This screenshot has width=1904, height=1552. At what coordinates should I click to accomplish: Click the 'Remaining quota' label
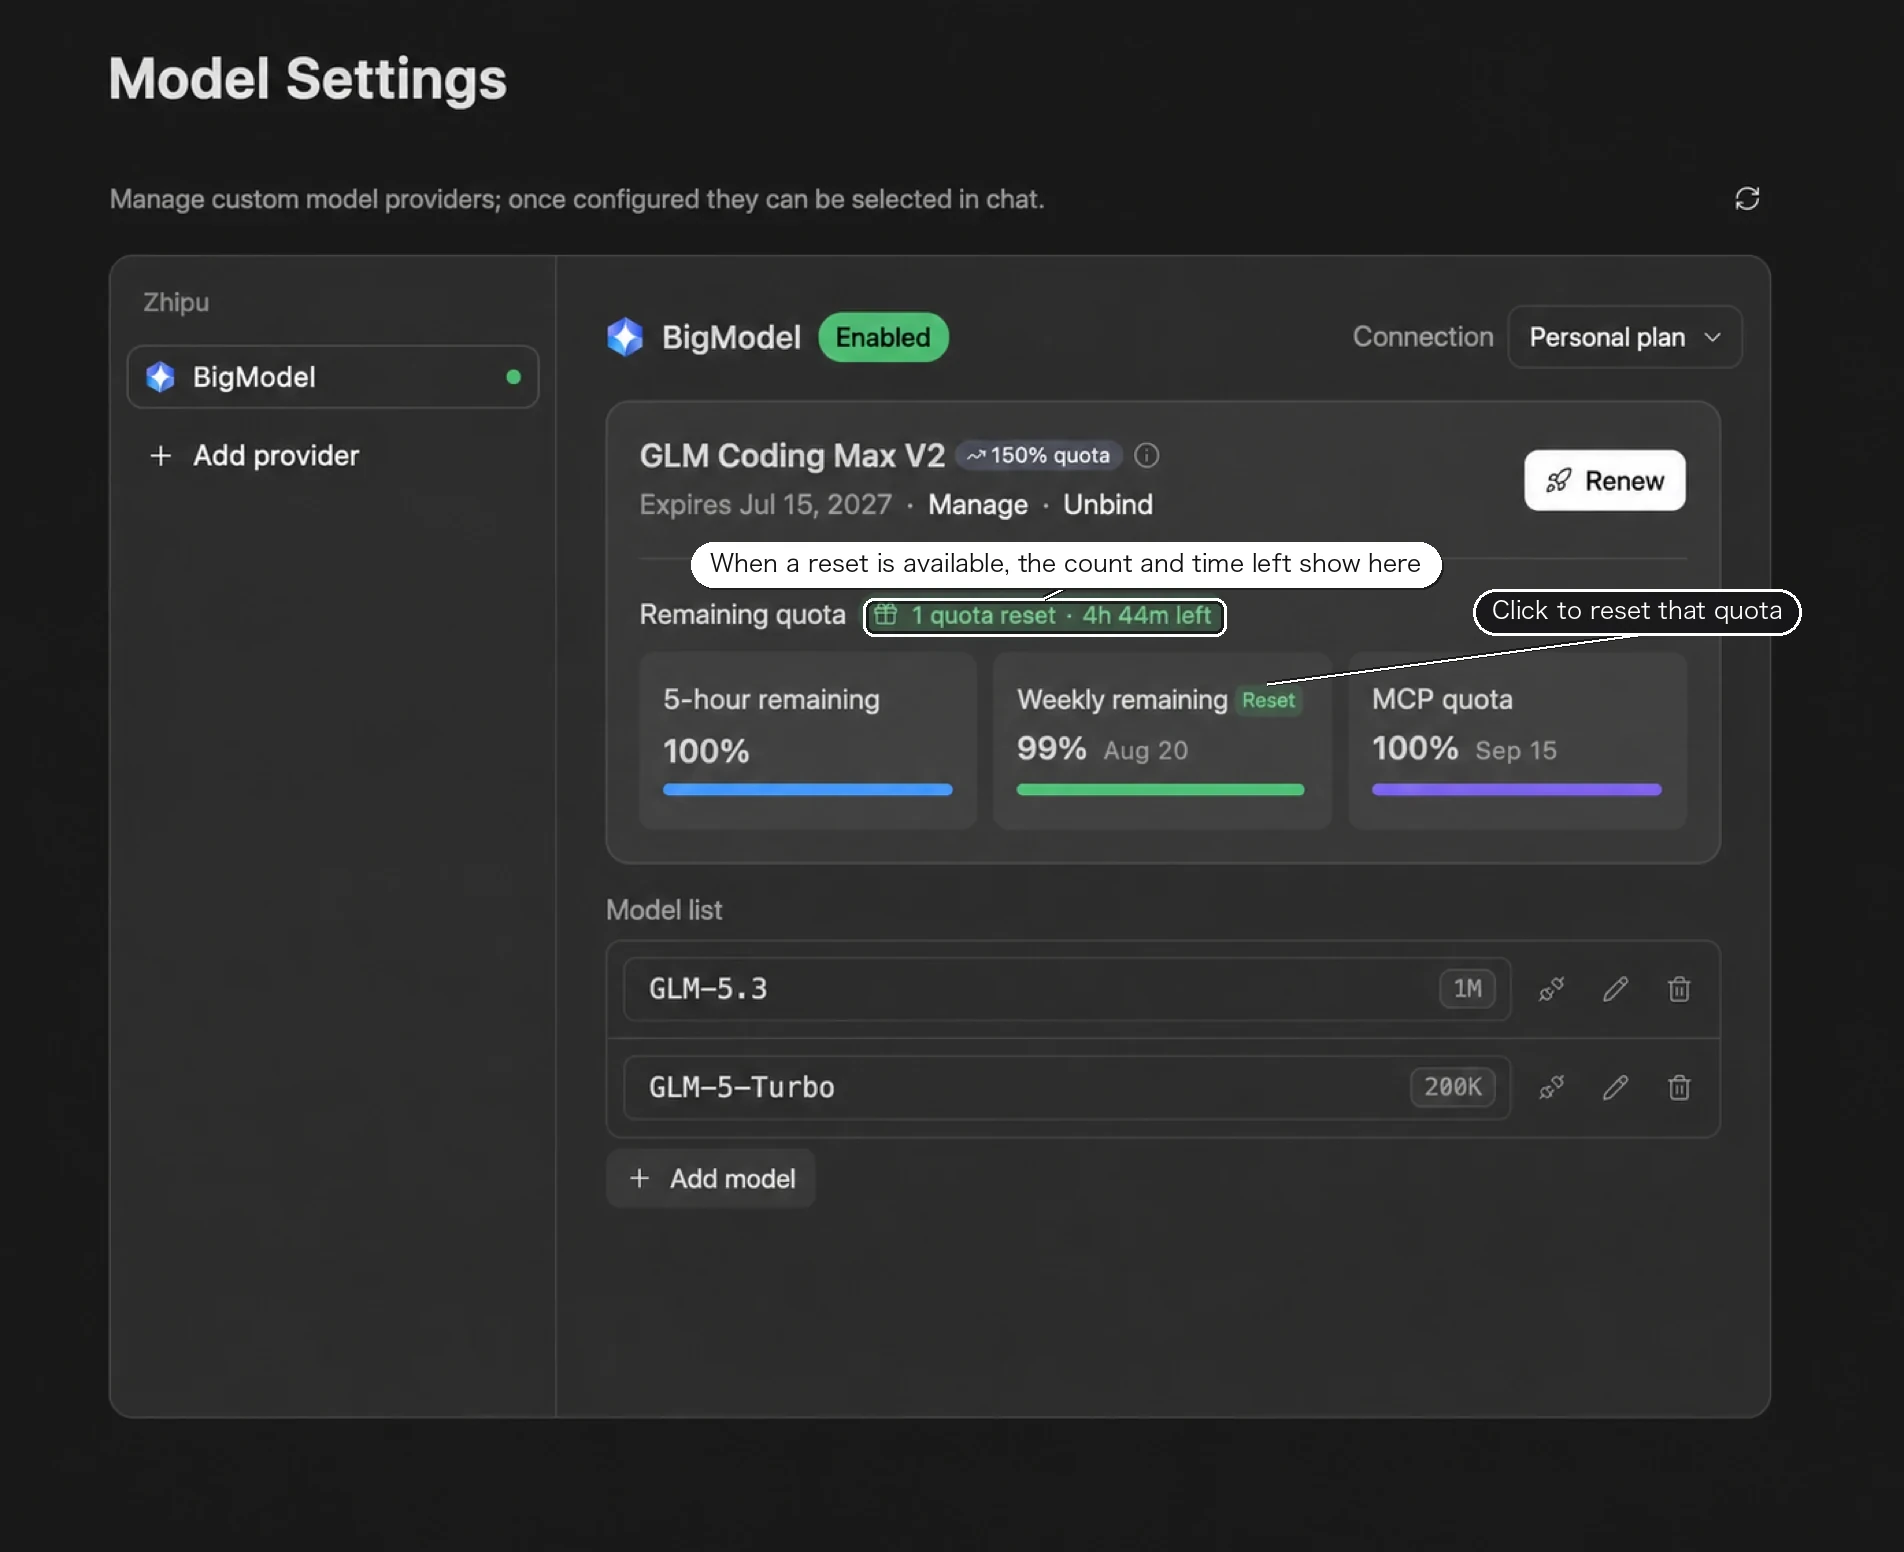(x=742, y=615)
